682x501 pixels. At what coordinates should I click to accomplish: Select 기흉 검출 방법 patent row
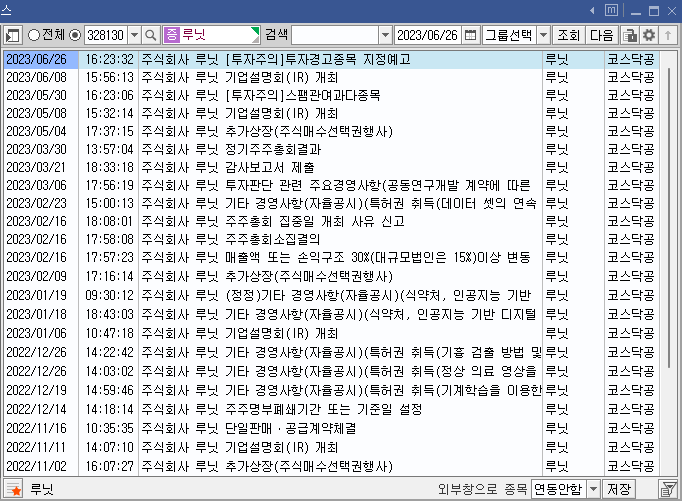coord(331,352)
